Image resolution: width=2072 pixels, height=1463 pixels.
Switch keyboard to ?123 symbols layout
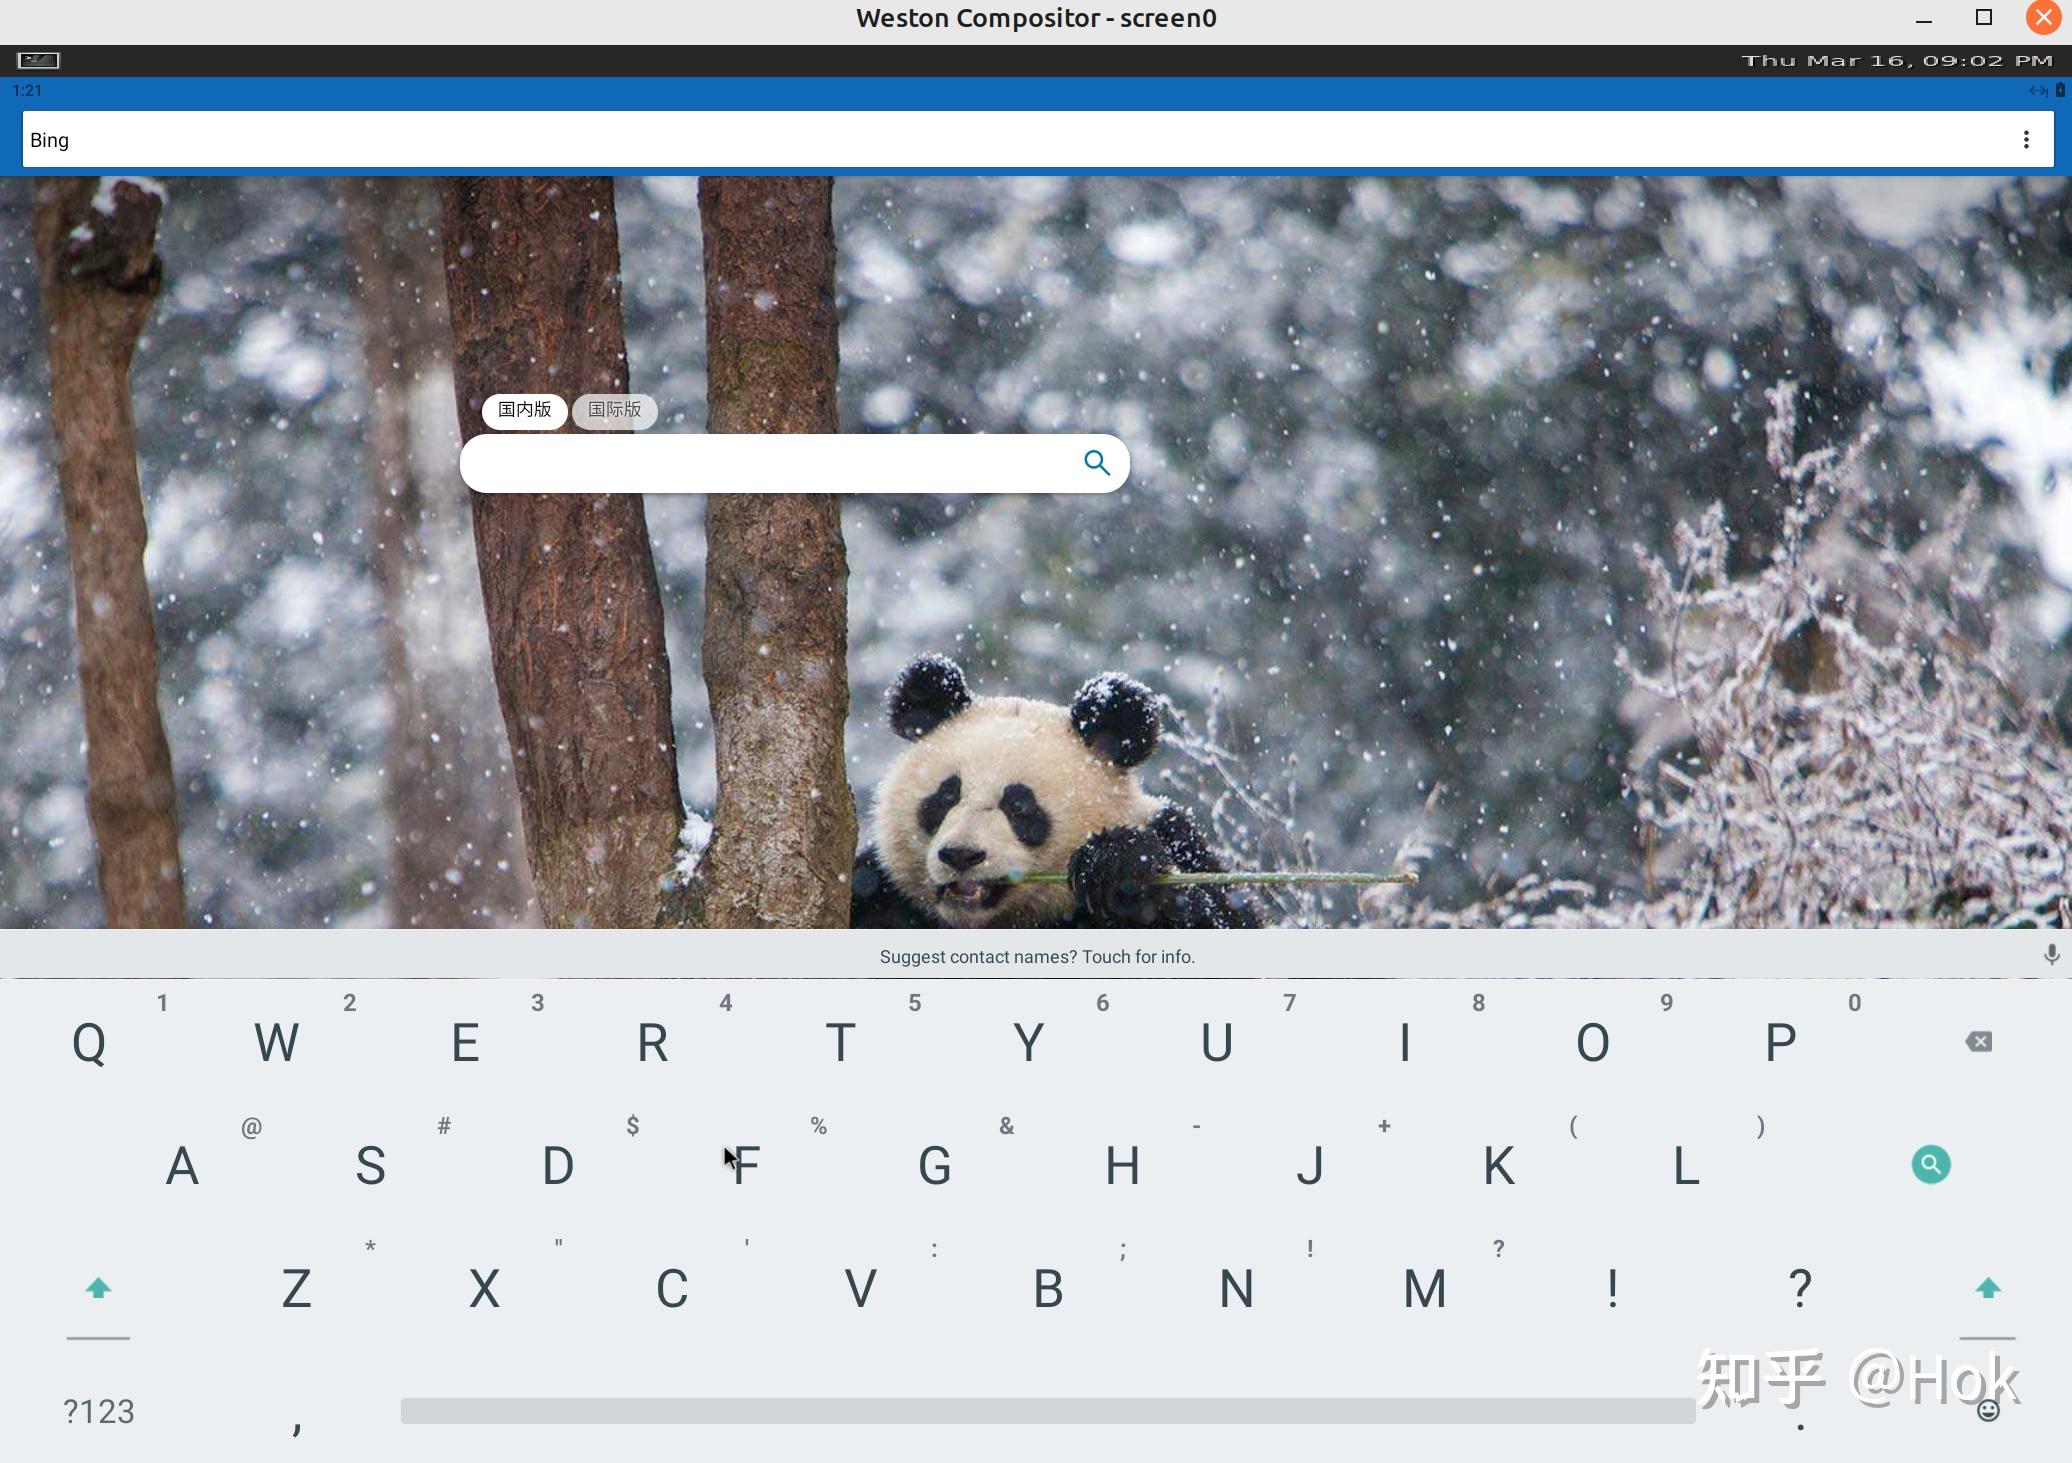(x=98, y=1411)
